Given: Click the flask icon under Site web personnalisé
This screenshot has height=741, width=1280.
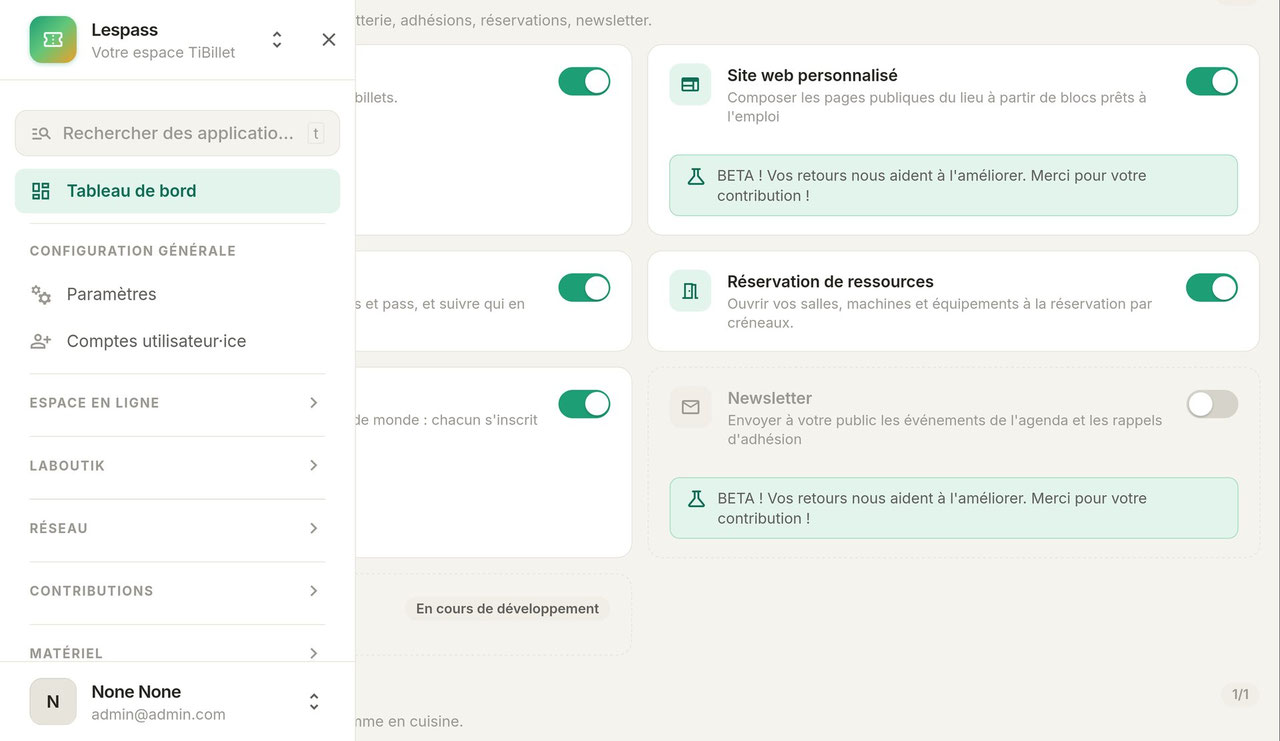Looking at the screenshot, I should coord(696,176).
